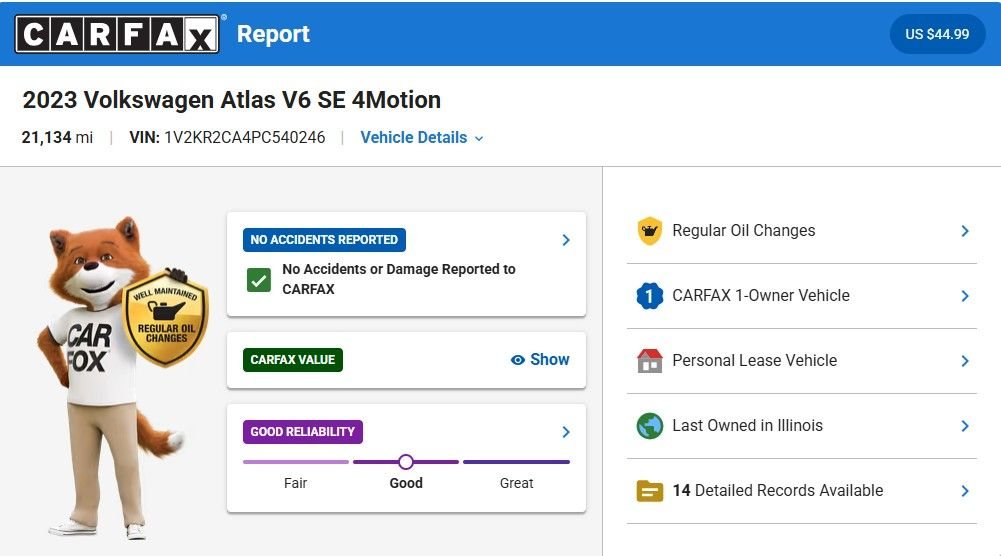Click the green checkmark for no accidents
1001x556 pixels.
click(x=259, y=280)
